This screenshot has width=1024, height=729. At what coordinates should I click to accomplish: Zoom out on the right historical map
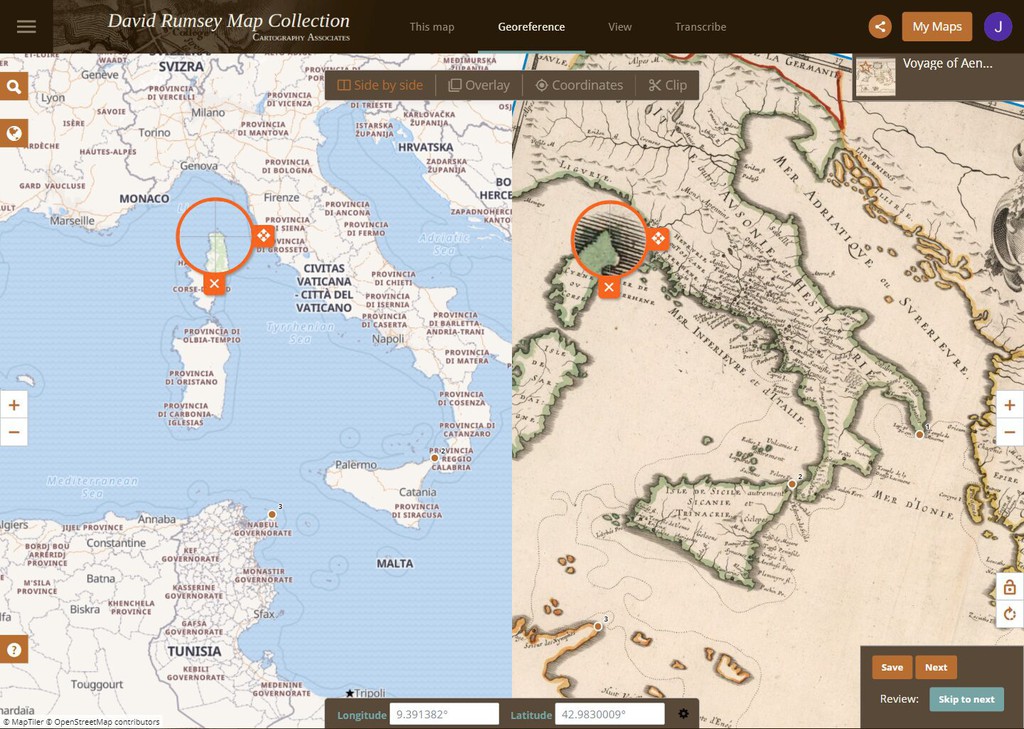coord(1010,432)
